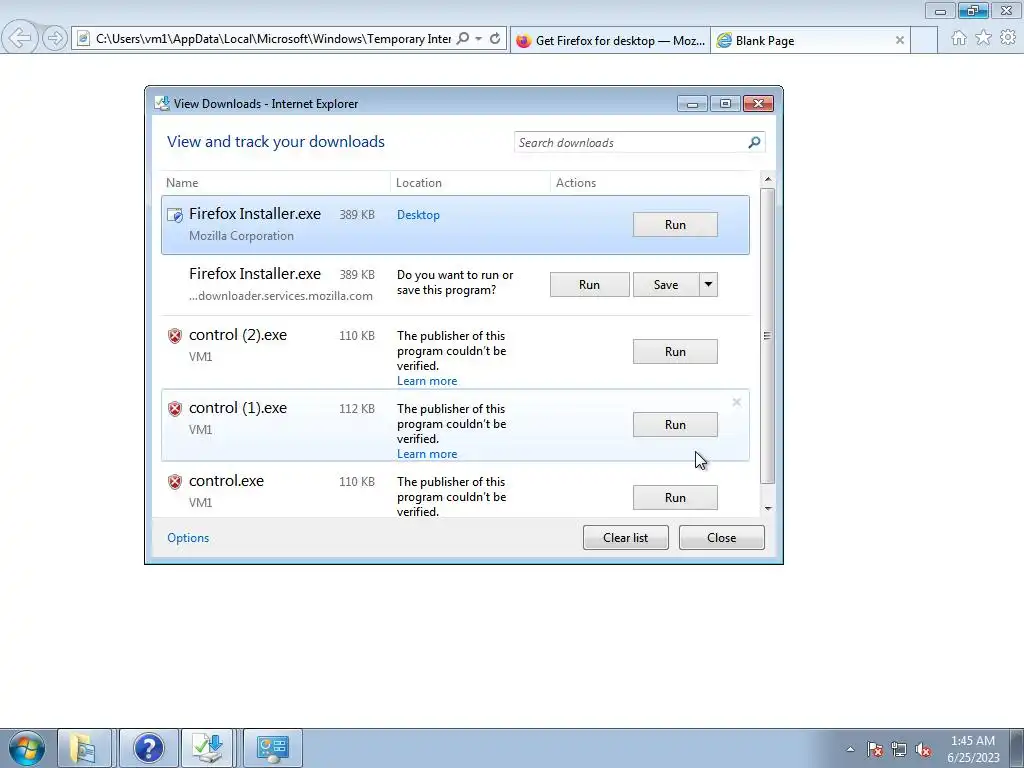Show hidden system tray icons

(x=850, y=749)
